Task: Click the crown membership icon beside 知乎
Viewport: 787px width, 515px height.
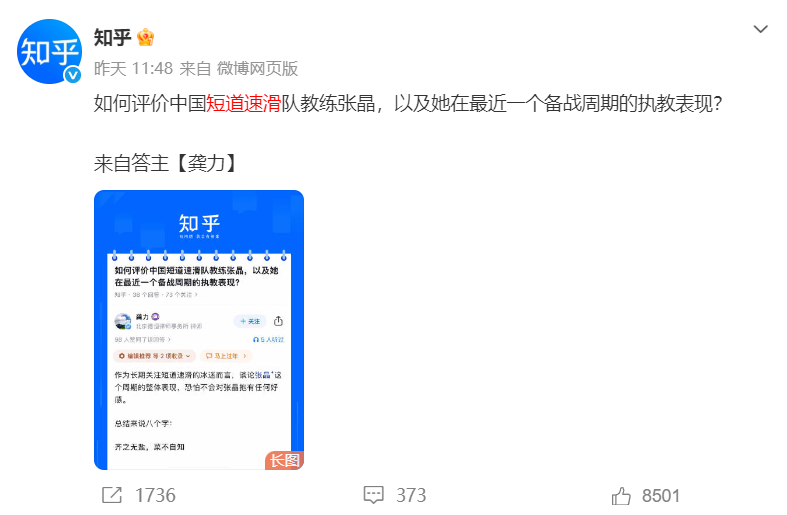Action: tap(146, 38)
